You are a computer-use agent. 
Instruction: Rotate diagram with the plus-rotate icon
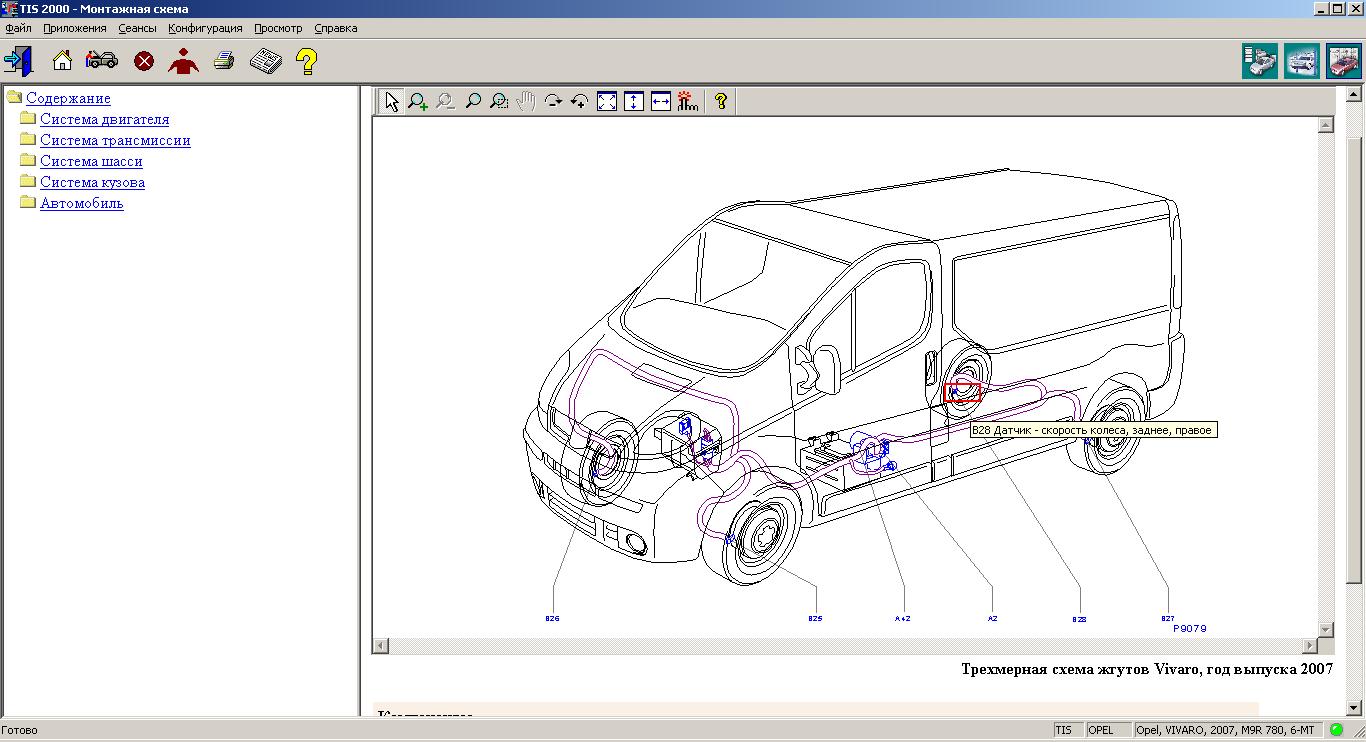(x=579, y=101)
